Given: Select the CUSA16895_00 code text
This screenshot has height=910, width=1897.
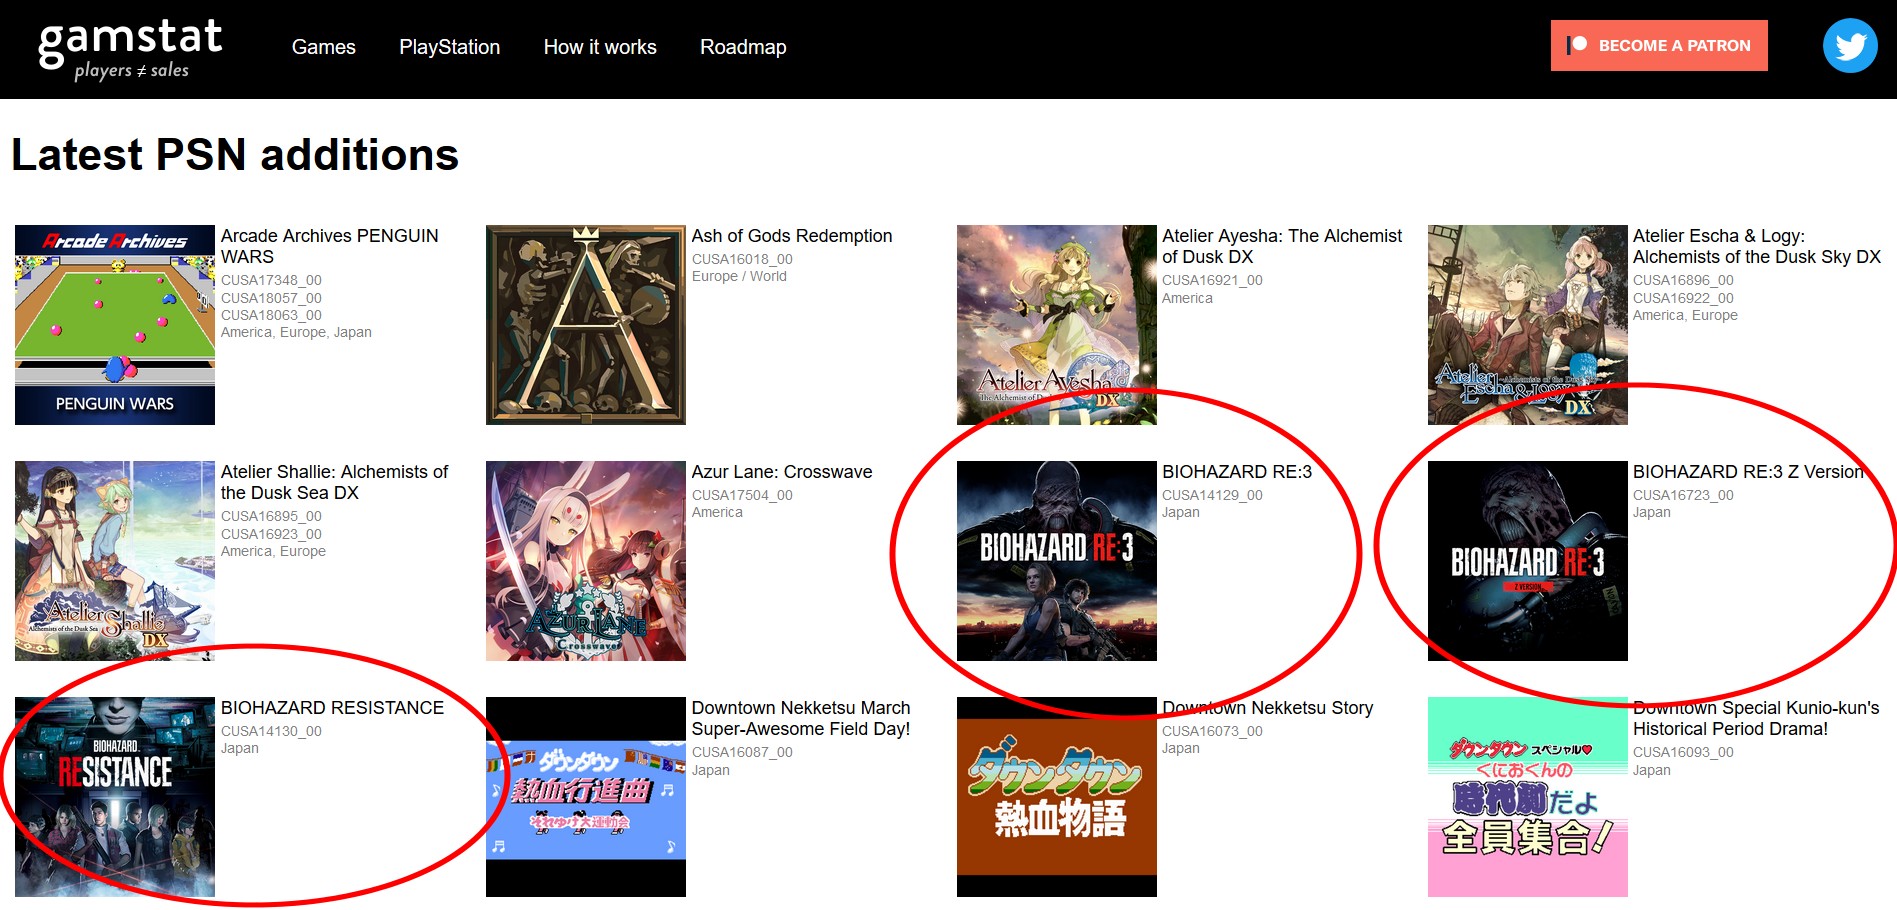Looking at the screenshot, I should [x=271, y=516].
